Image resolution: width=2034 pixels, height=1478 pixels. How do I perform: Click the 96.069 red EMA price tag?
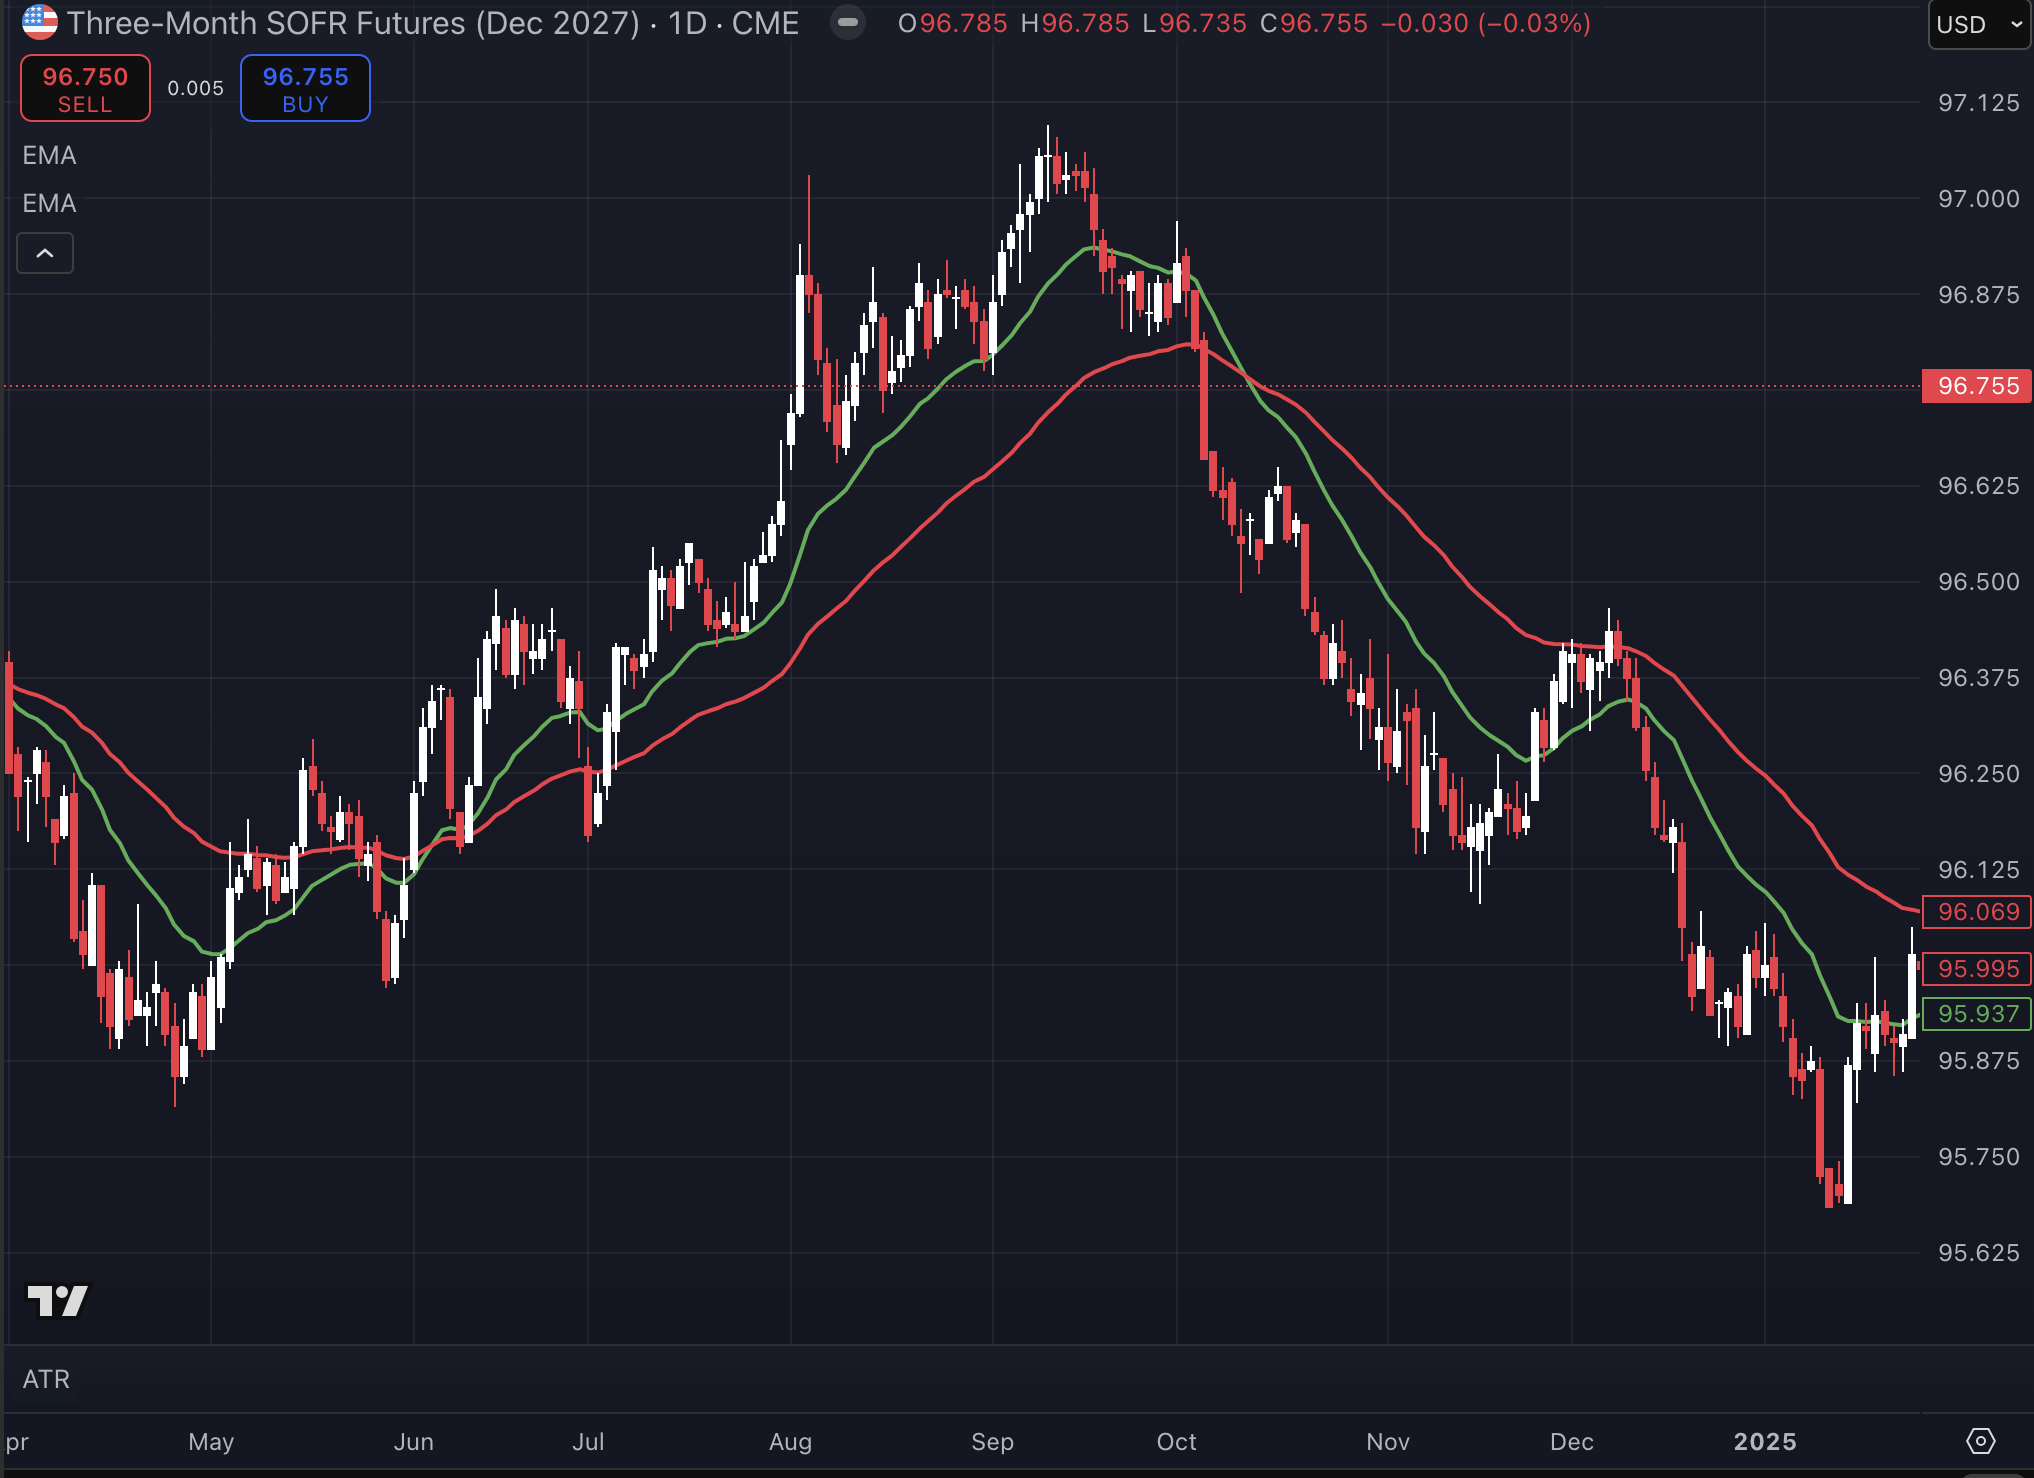tap(1976, 912)
